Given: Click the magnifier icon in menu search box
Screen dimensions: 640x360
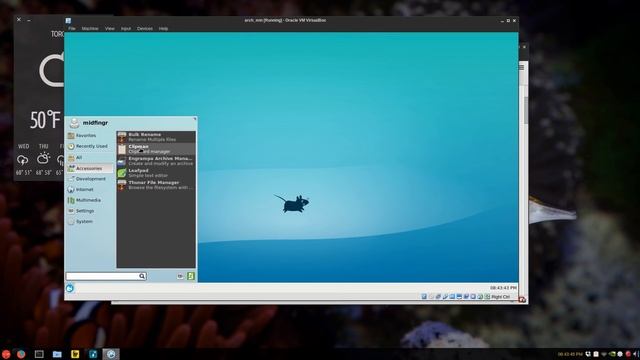Looking at the screenshot, I should pyautogui.click(x=142, y=276).
